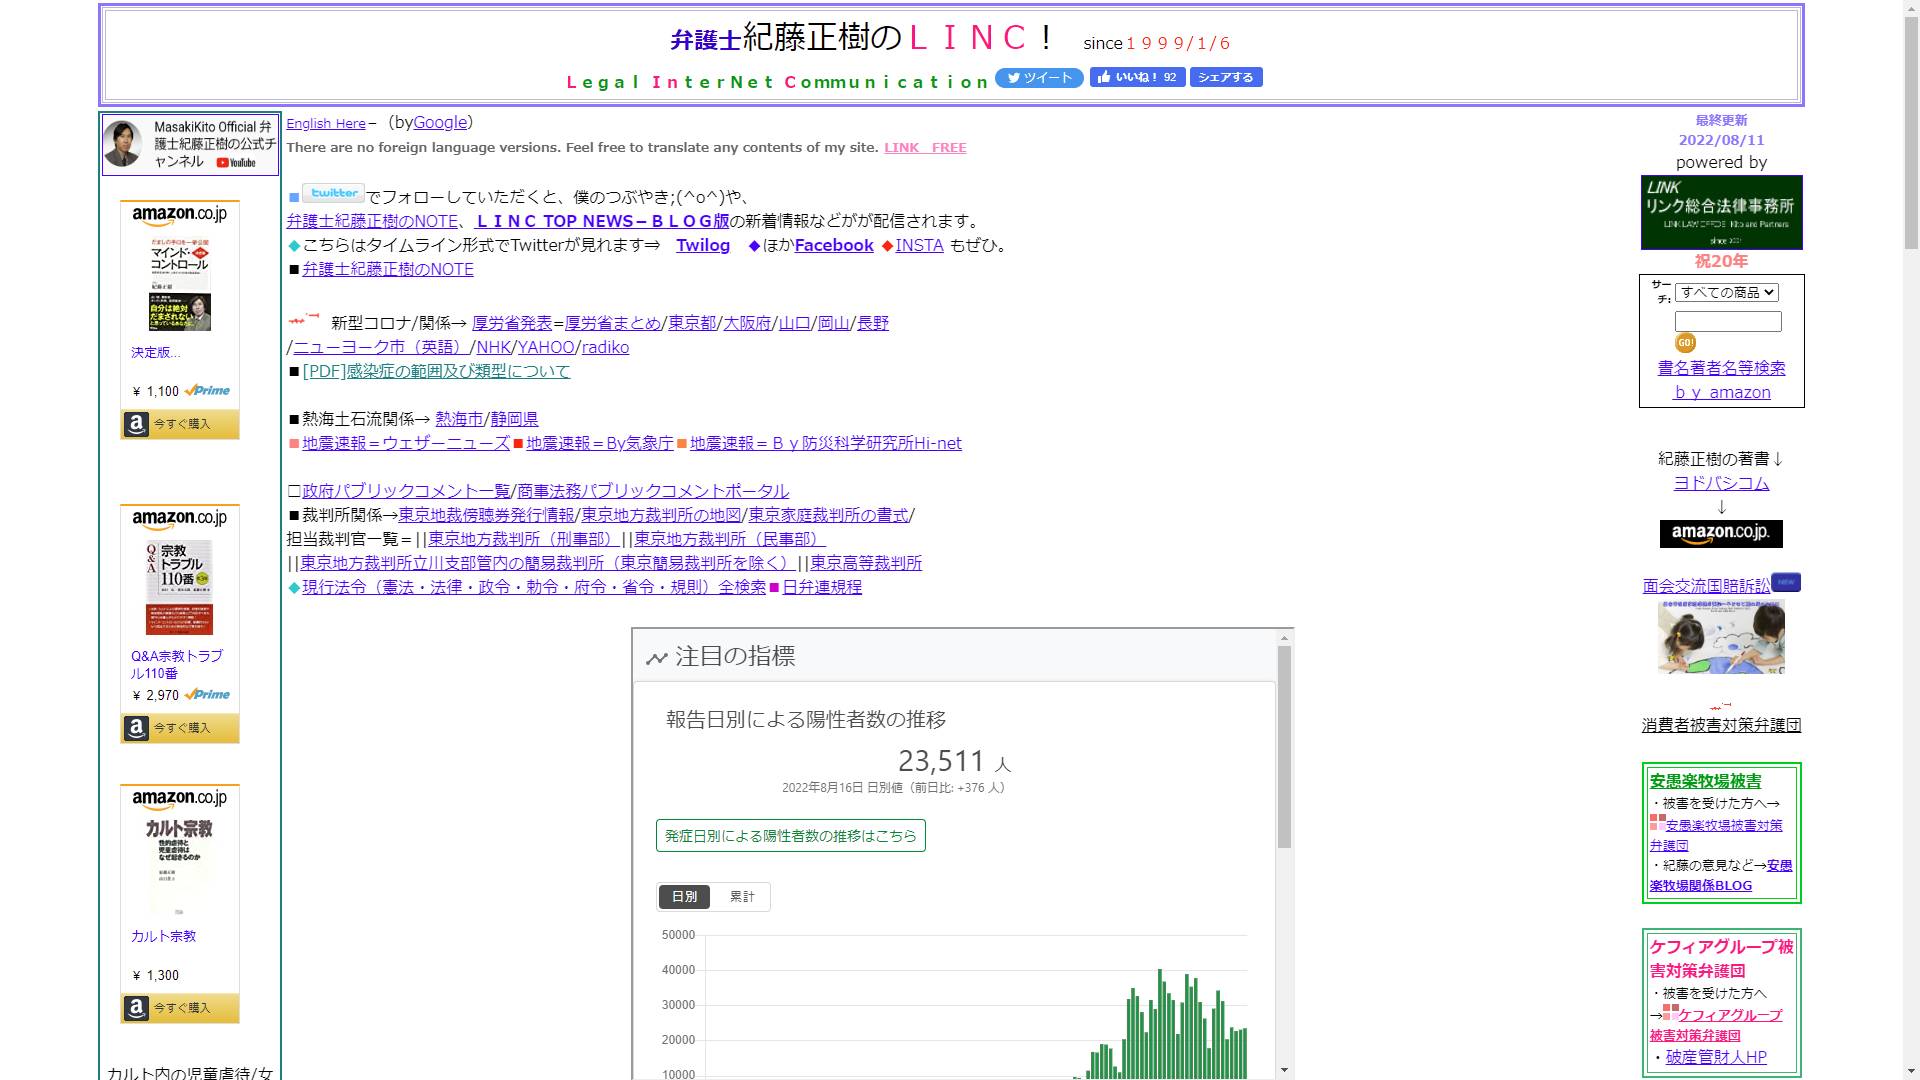This screenshot has height=1080, width=1920.
Task: Switch chart to 累計 view
Action: click(x=742, y=897)
